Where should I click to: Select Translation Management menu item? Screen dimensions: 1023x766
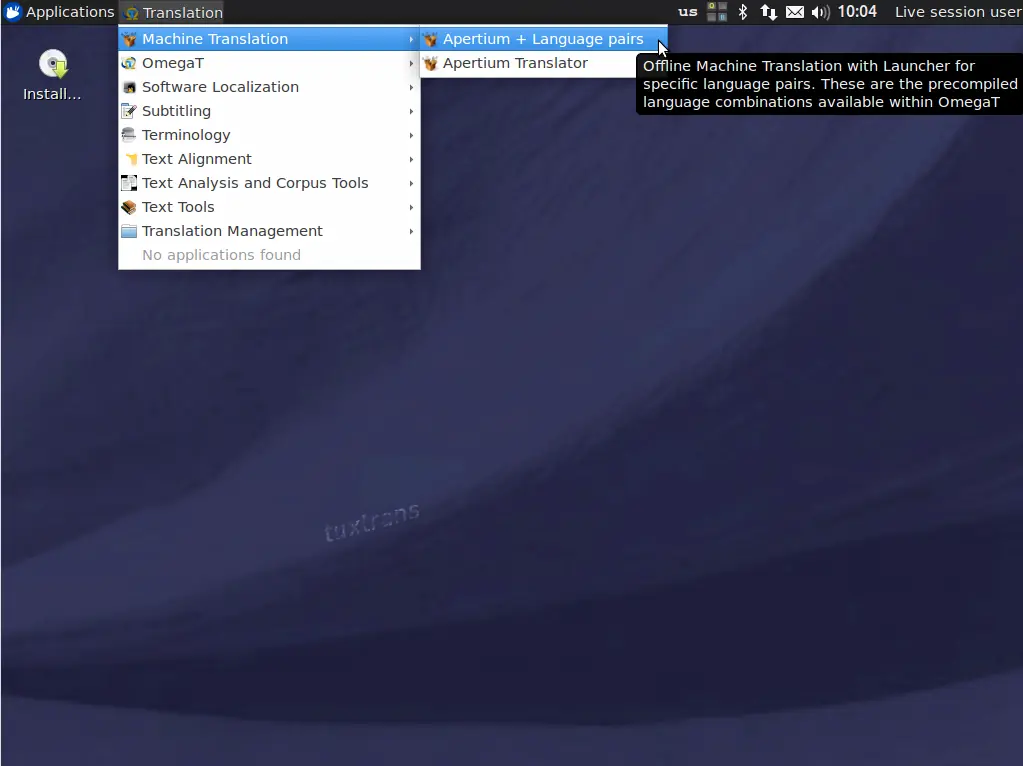(269, 231)
